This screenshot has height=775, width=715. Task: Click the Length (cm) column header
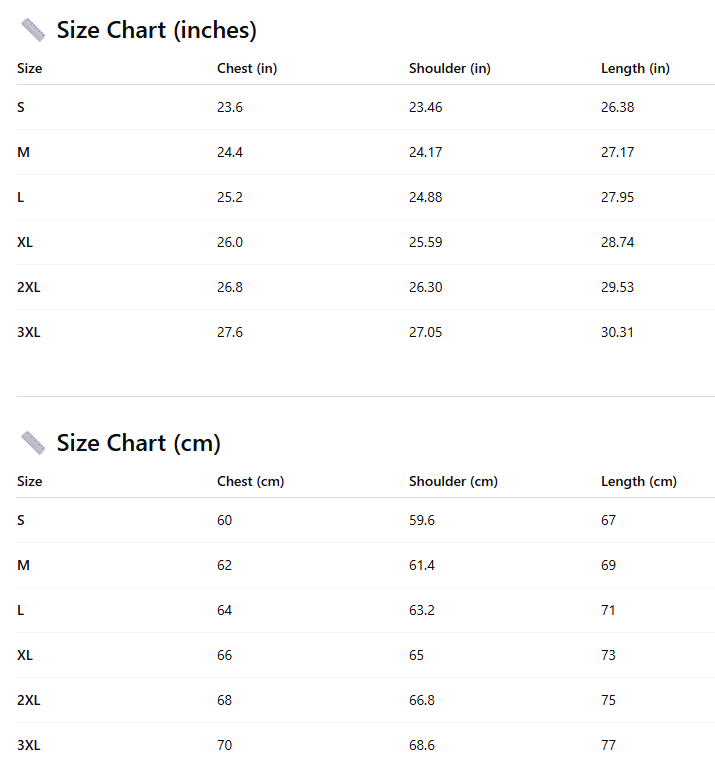click(638, 481)
